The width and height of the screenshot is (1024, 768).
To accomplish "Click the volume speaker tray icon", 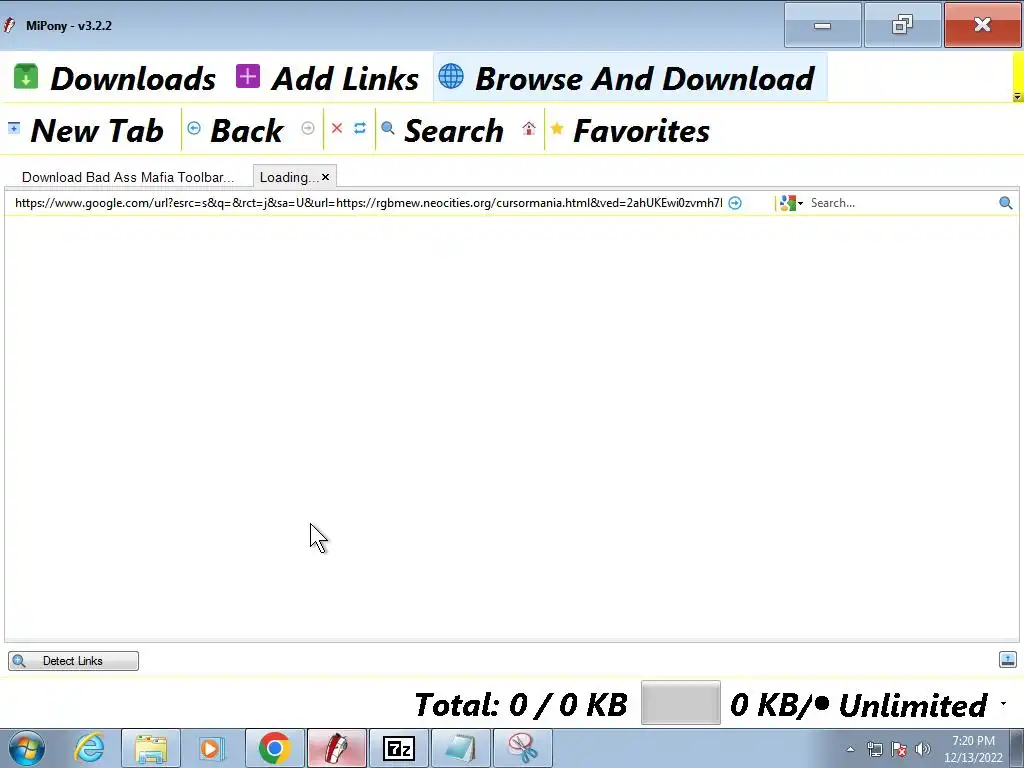I will click(x=923, y=749).
